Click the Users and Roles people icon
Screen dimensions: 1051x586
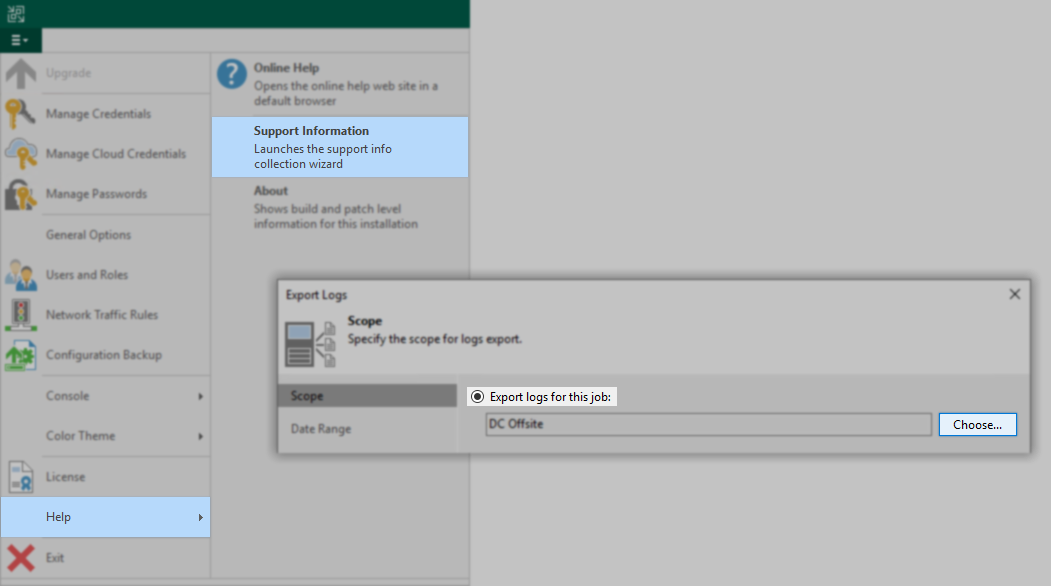point(21,275)
